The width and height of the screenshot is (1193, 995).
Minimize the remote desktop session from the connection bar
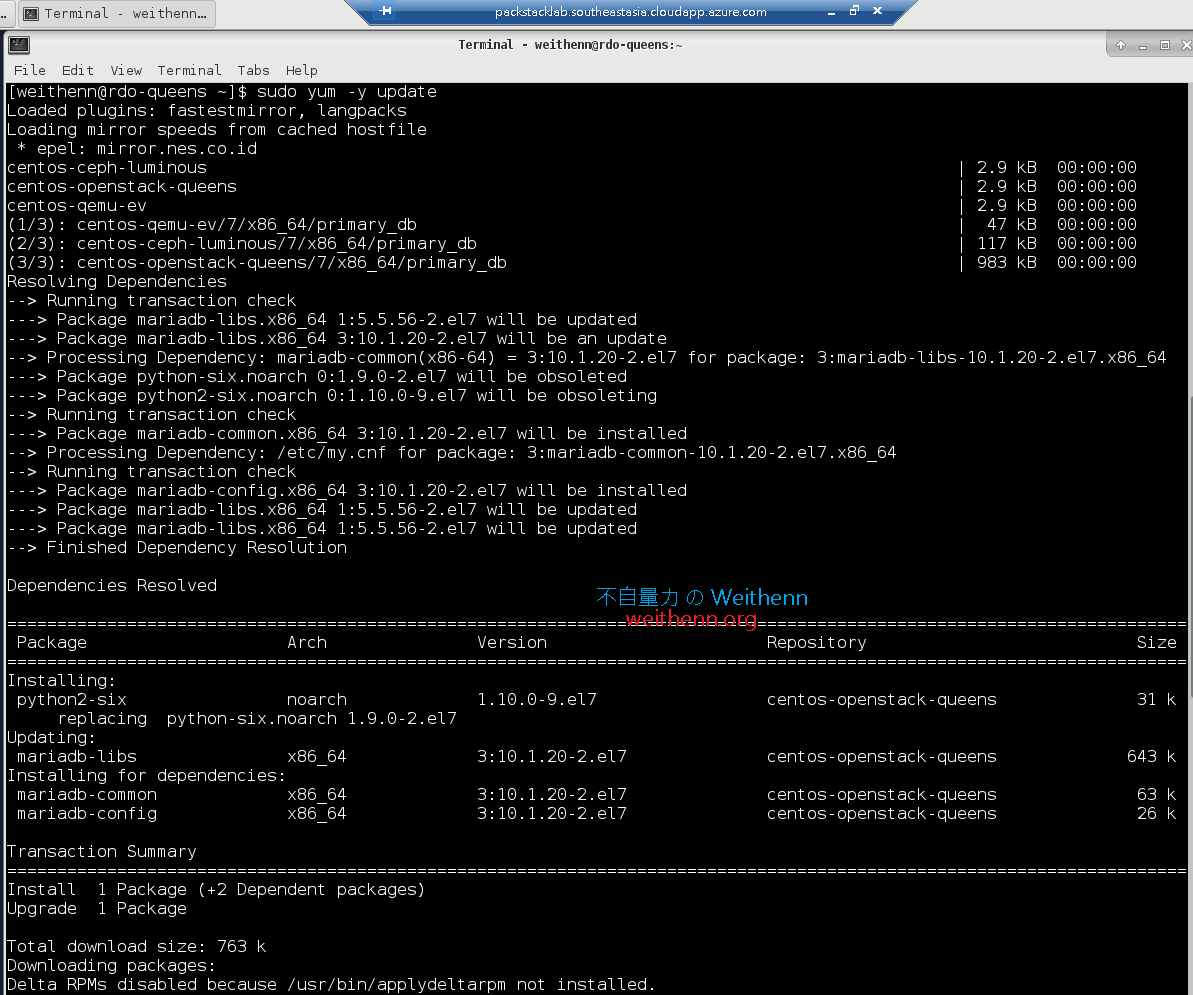pos(831,11)
